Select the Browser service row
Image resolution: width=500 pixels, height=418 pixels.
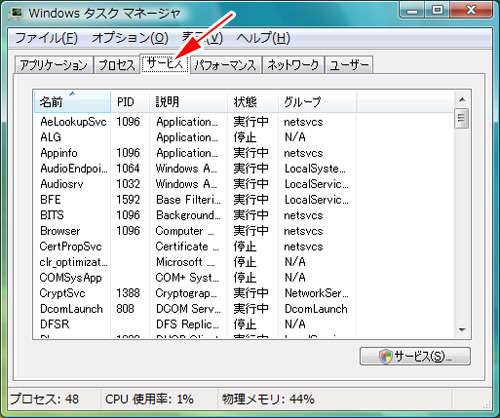tap(195, 231)
